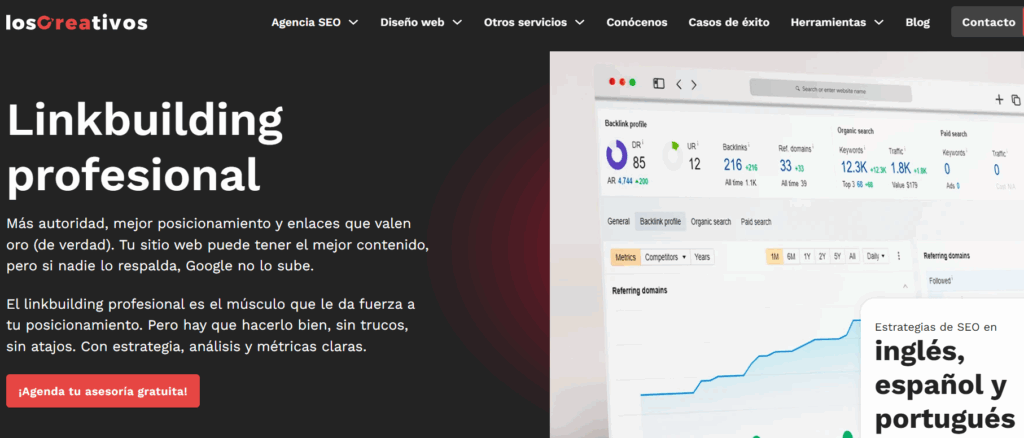Click the paragraph starting 'El linkbuilding profesional es'
Viewport: 1024px width, 438px height.
click(x=210, y=325)
